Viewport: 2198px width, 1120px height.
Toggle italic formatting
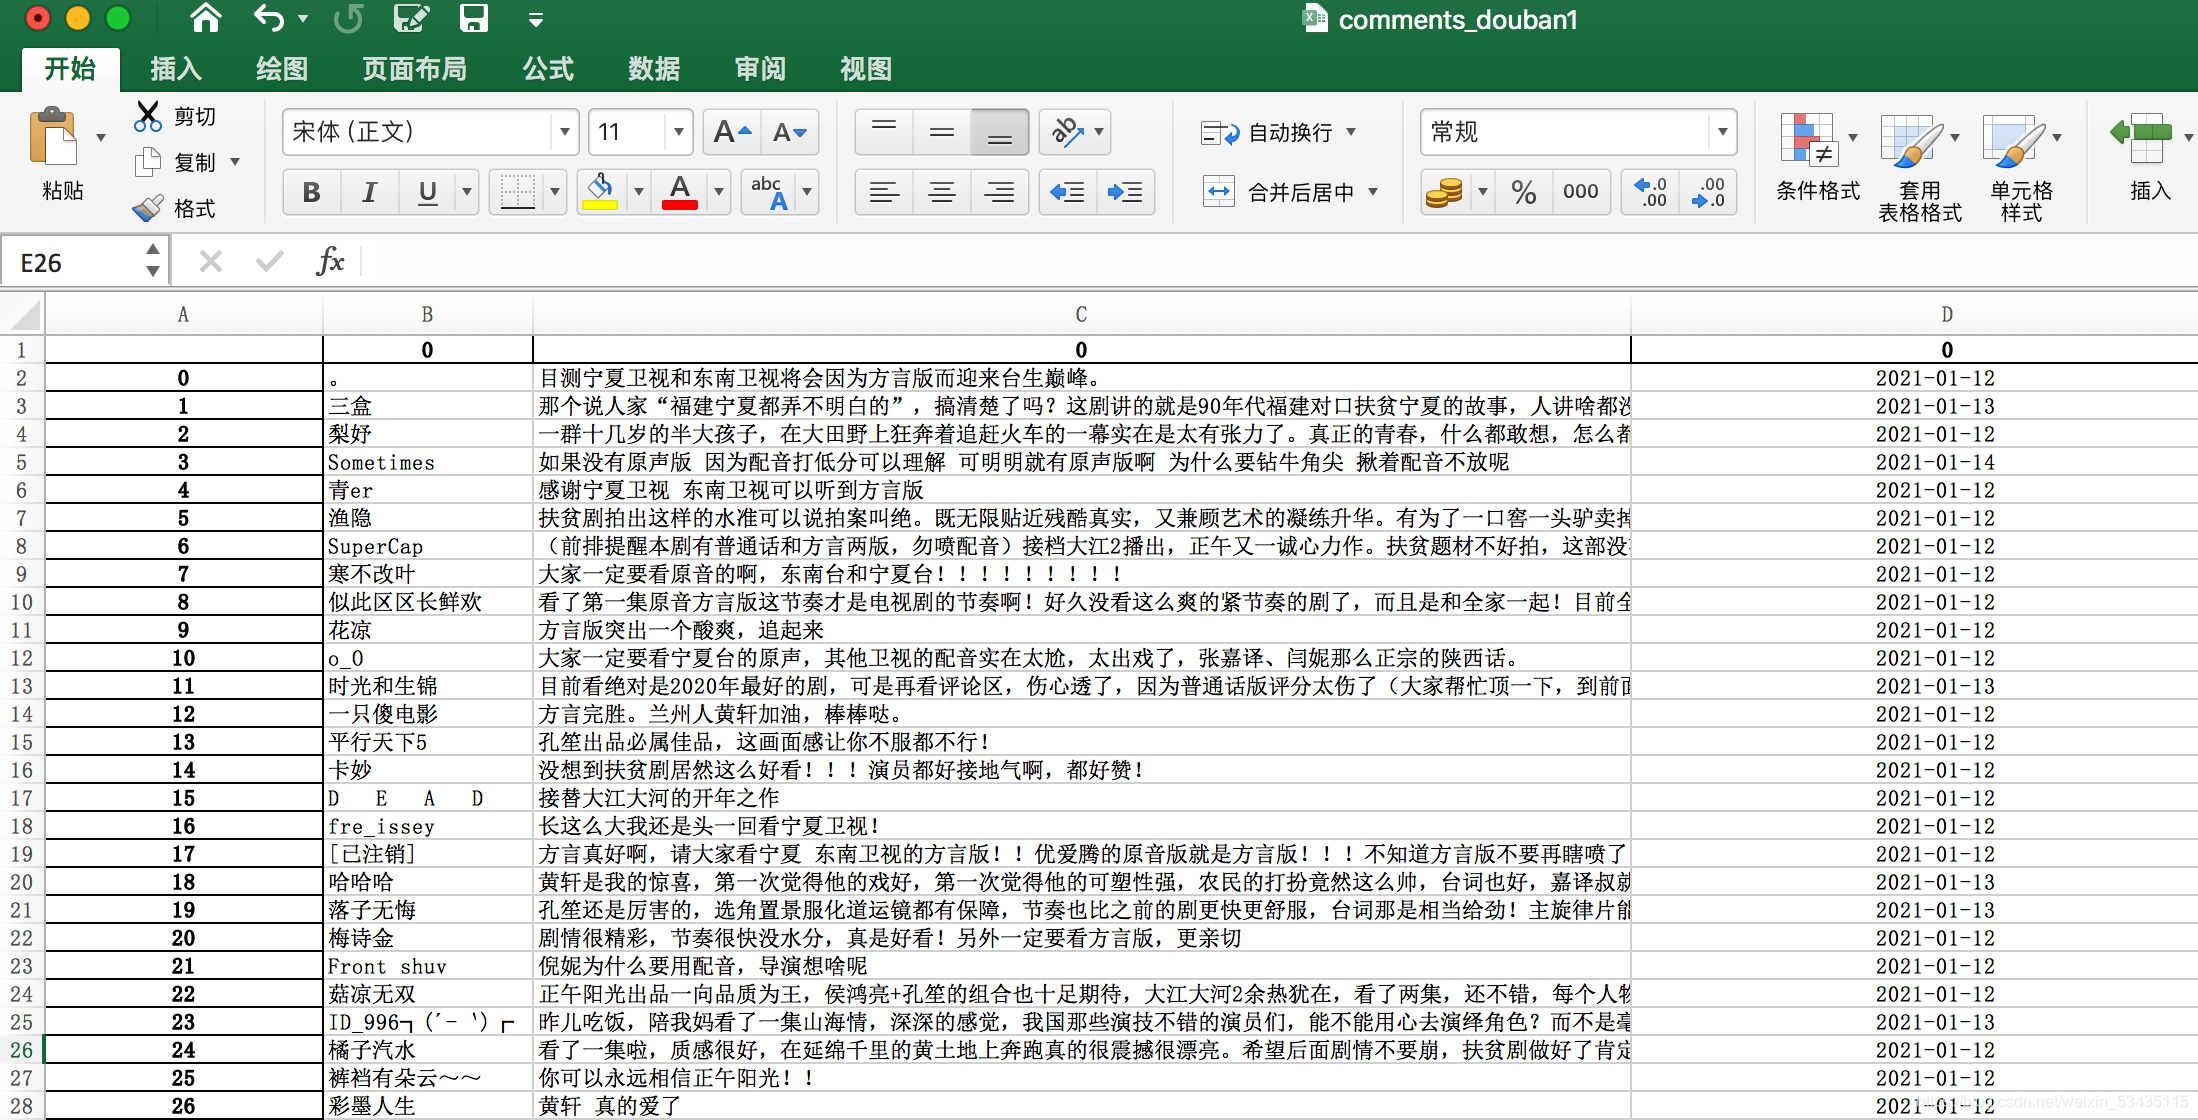coord(369,192)
